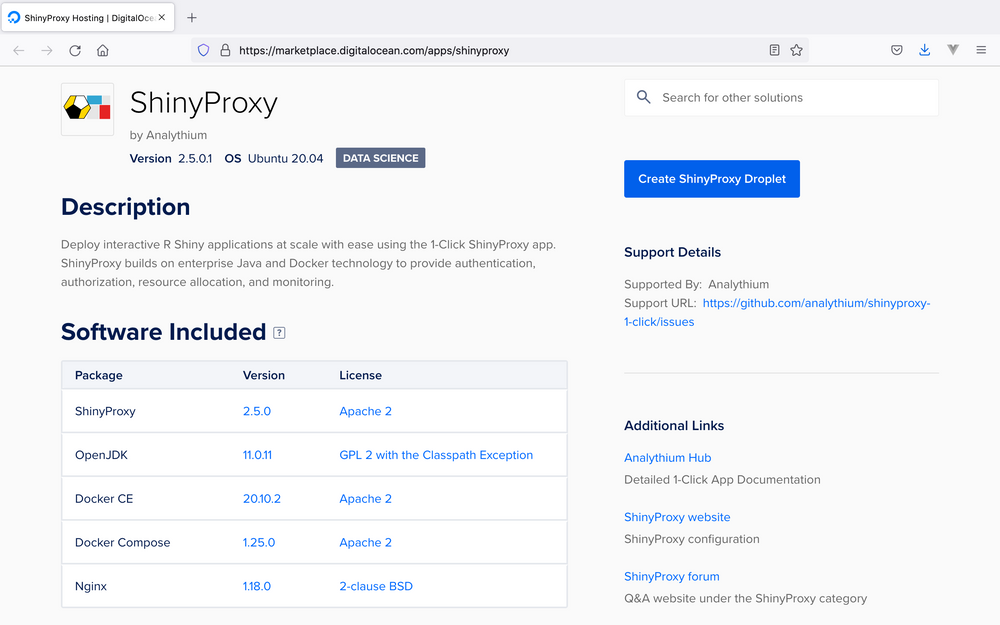Click the Create ShinyProxy Droplet button
The image size is (1000, 625).
712,179
